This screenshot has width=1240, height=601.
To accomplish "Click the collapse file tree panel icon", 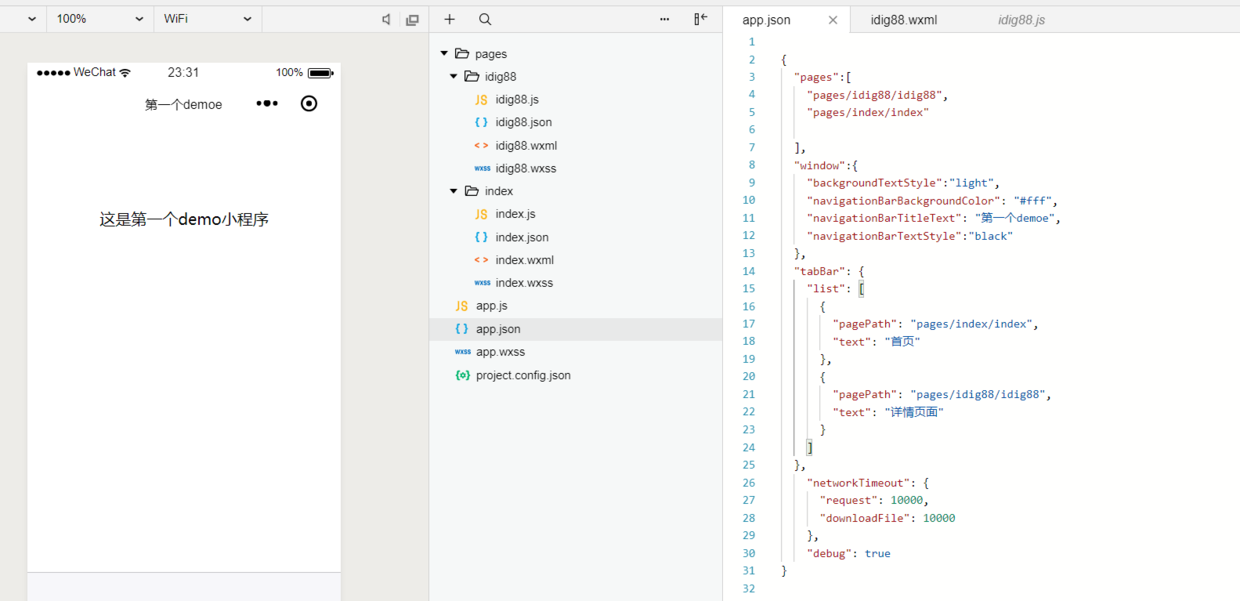I will point(700,19).
